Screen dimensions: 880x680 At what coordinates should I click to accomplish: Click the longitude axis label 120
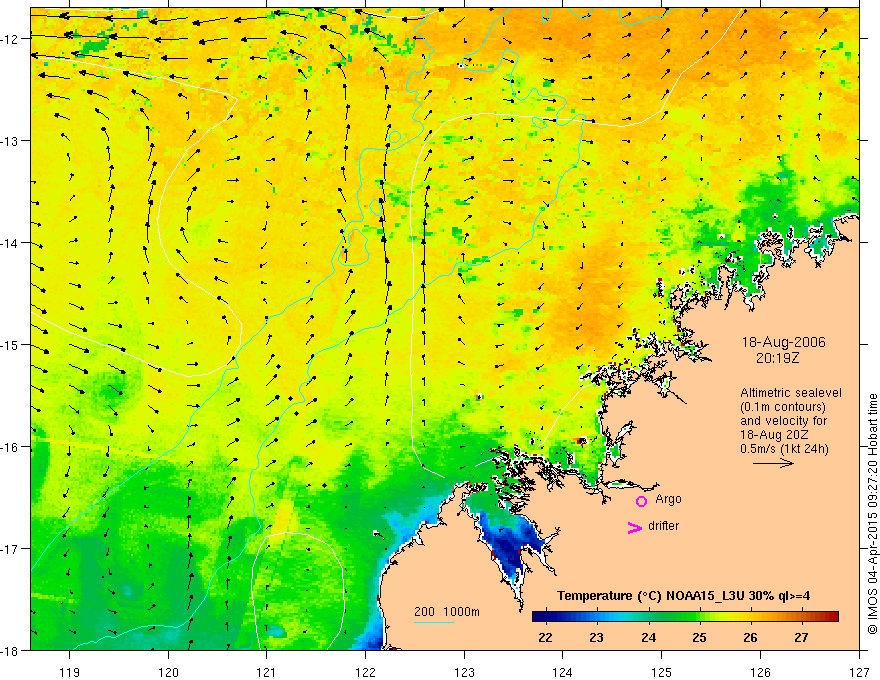[x=168, y=672]
